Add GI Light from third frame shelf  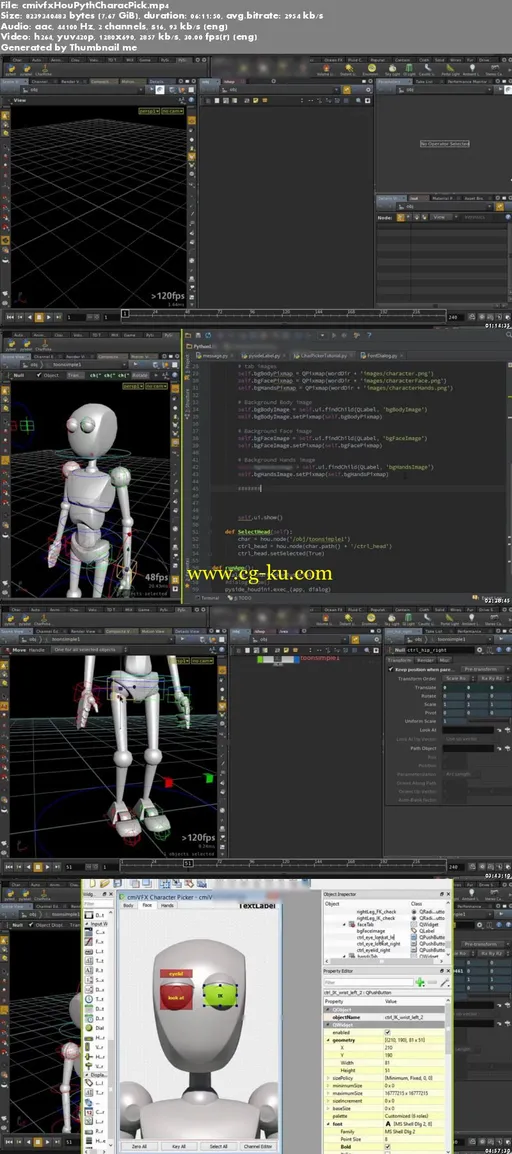(x=409, y=620)
